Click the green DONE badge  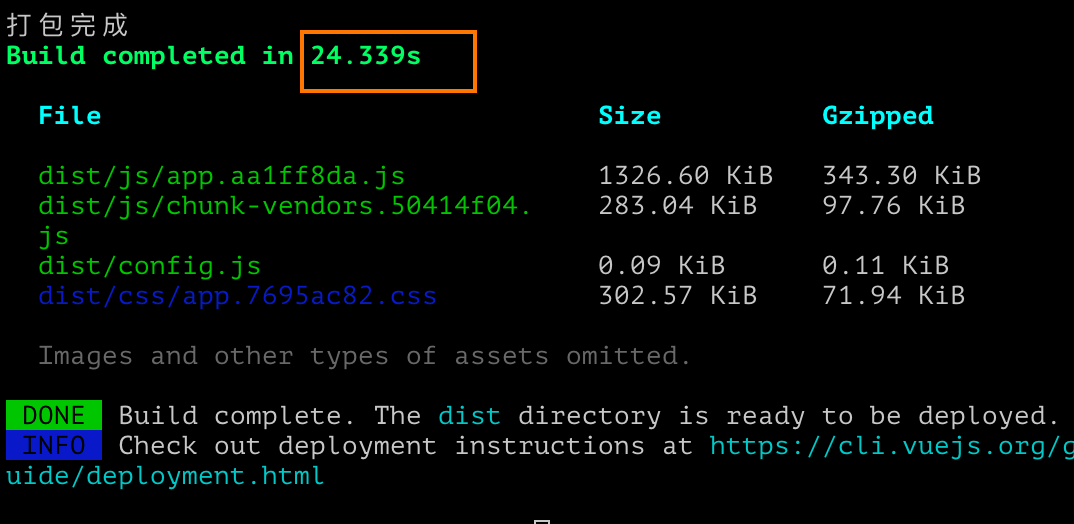(54, 415)
